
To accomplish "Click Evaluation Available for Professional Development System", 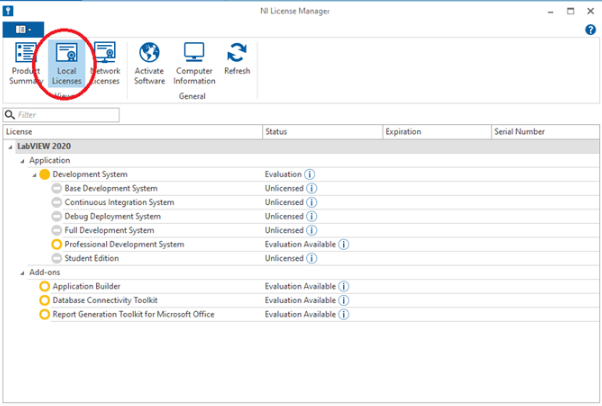I will tap(300, 244).
